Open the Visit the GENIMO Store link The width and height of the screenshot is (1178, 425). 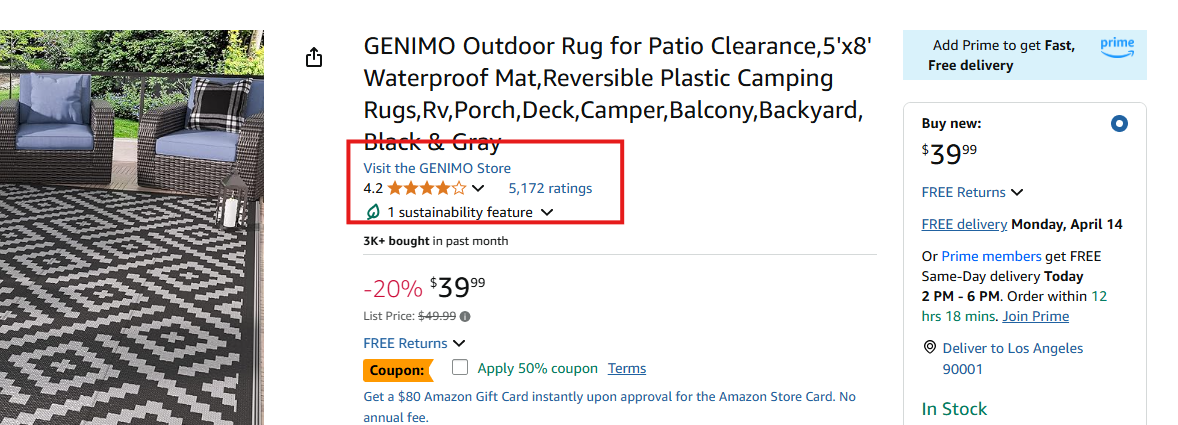pyautogui.click(x=437, y=168)
